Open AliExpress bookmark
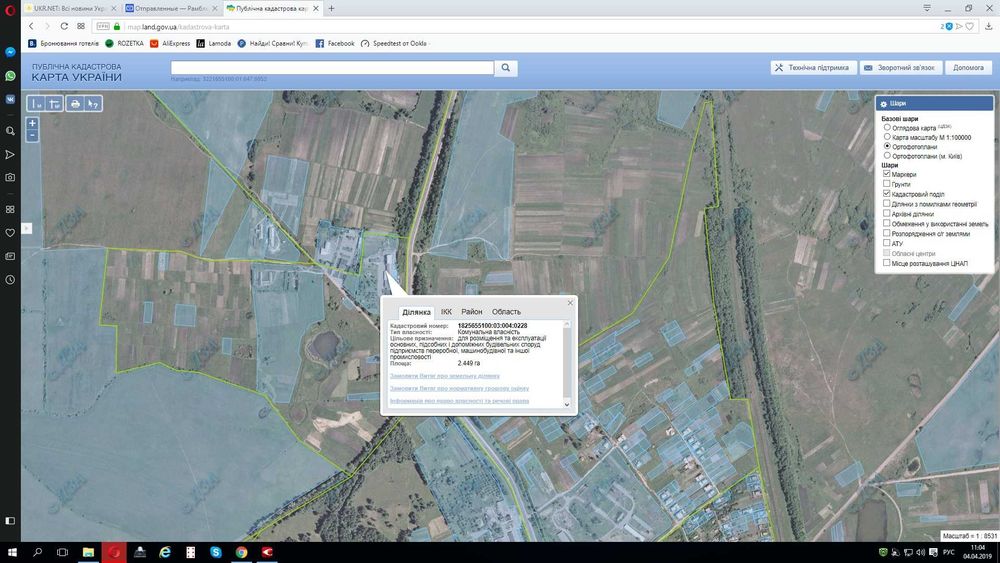The image size is (1000, 563). [x=170, y=43]
